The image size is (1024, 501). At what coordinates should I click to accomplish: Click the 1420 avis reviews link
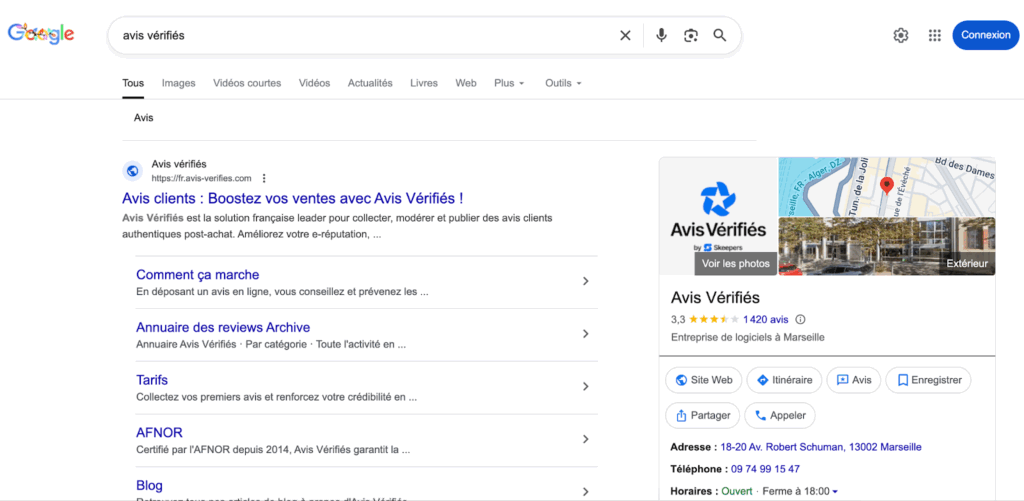765,319
